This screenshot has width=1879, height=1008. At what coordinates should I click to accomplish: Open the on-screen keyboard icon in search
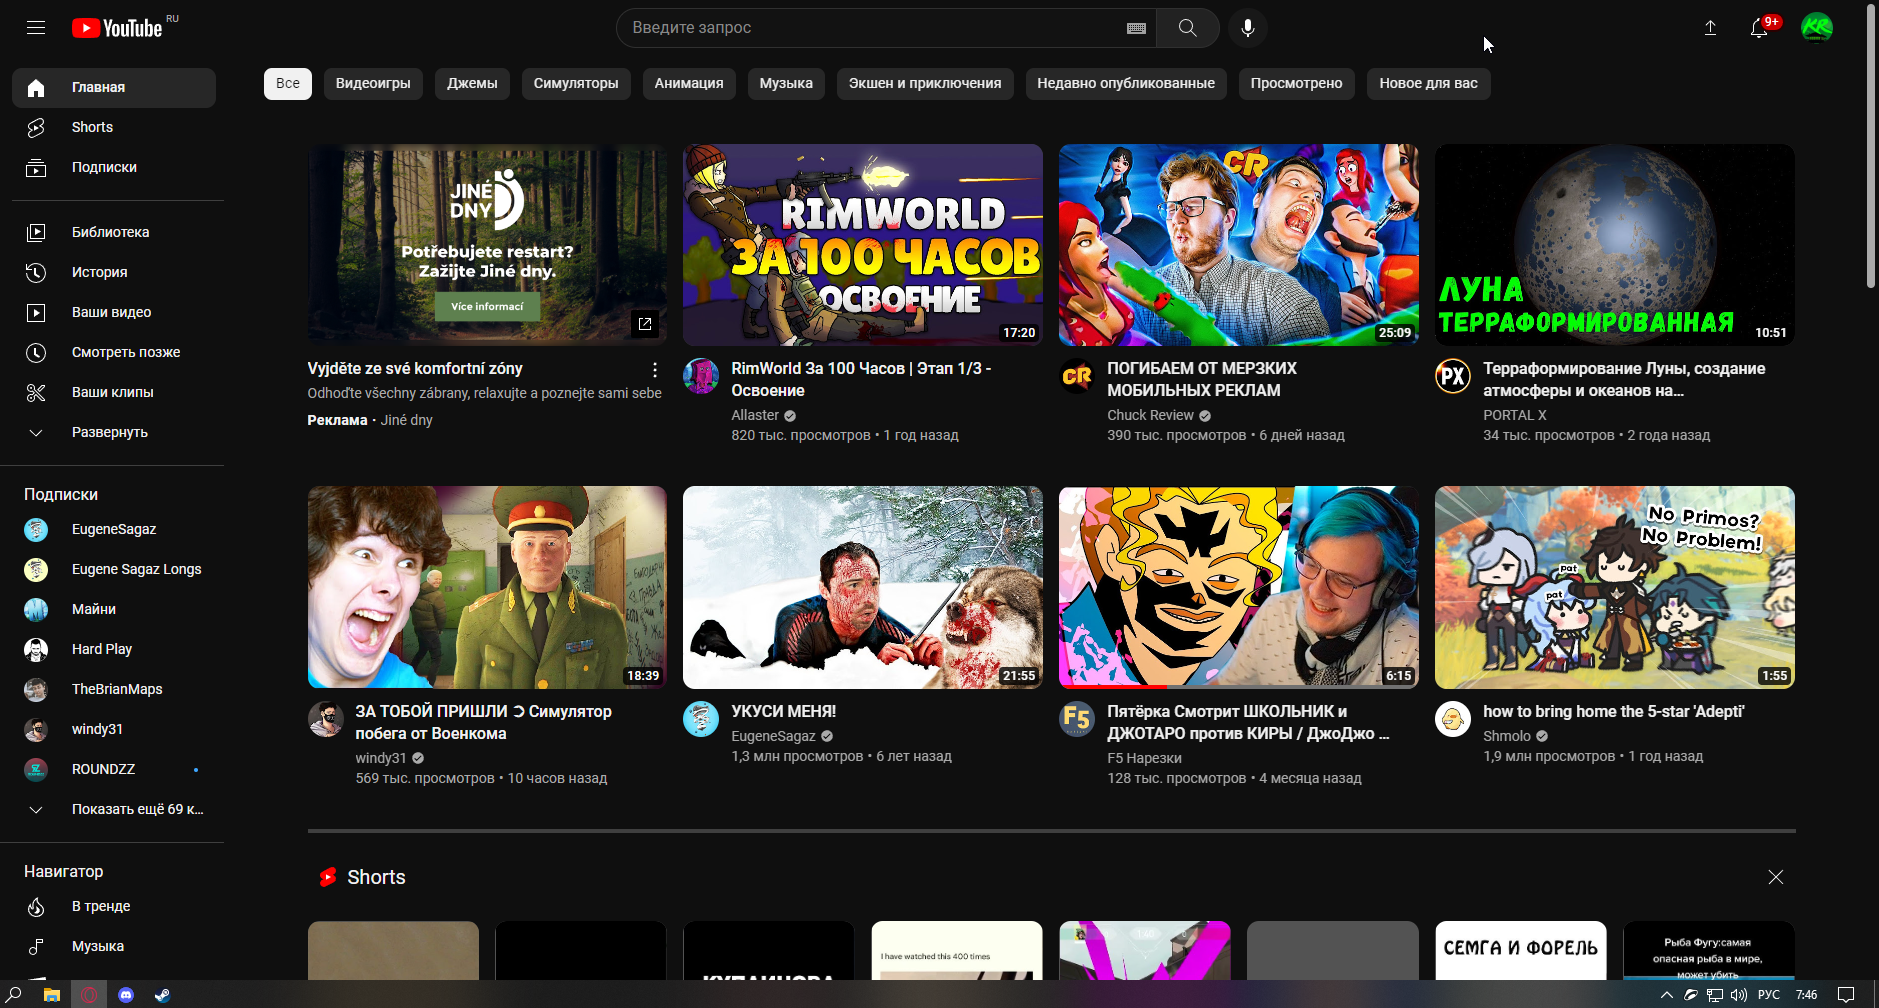coord(1136,28)
